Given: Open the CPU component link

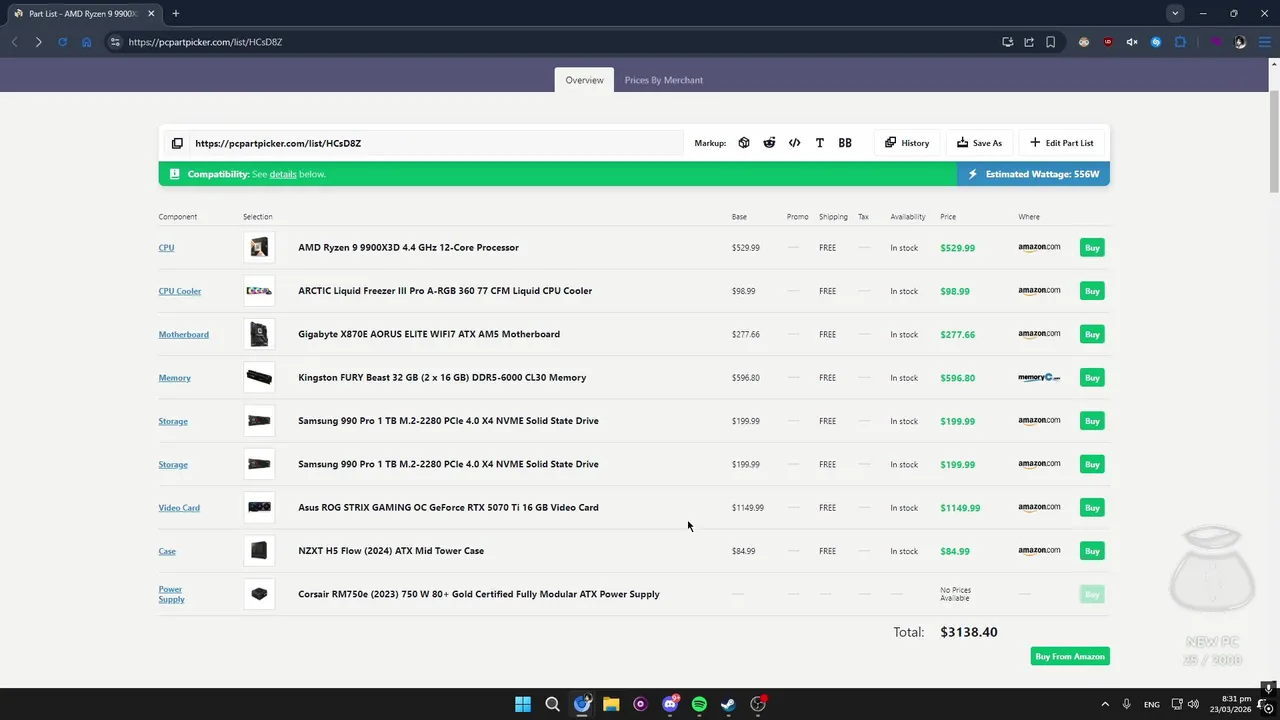Looking at the screenshot, I should click(166, 248).
